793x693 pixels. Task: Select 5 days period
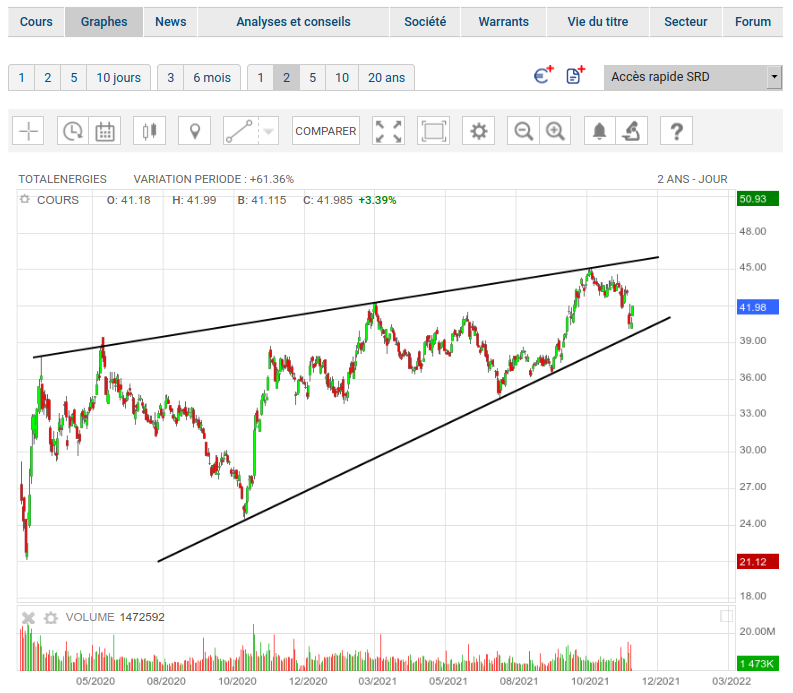point(74,77)
